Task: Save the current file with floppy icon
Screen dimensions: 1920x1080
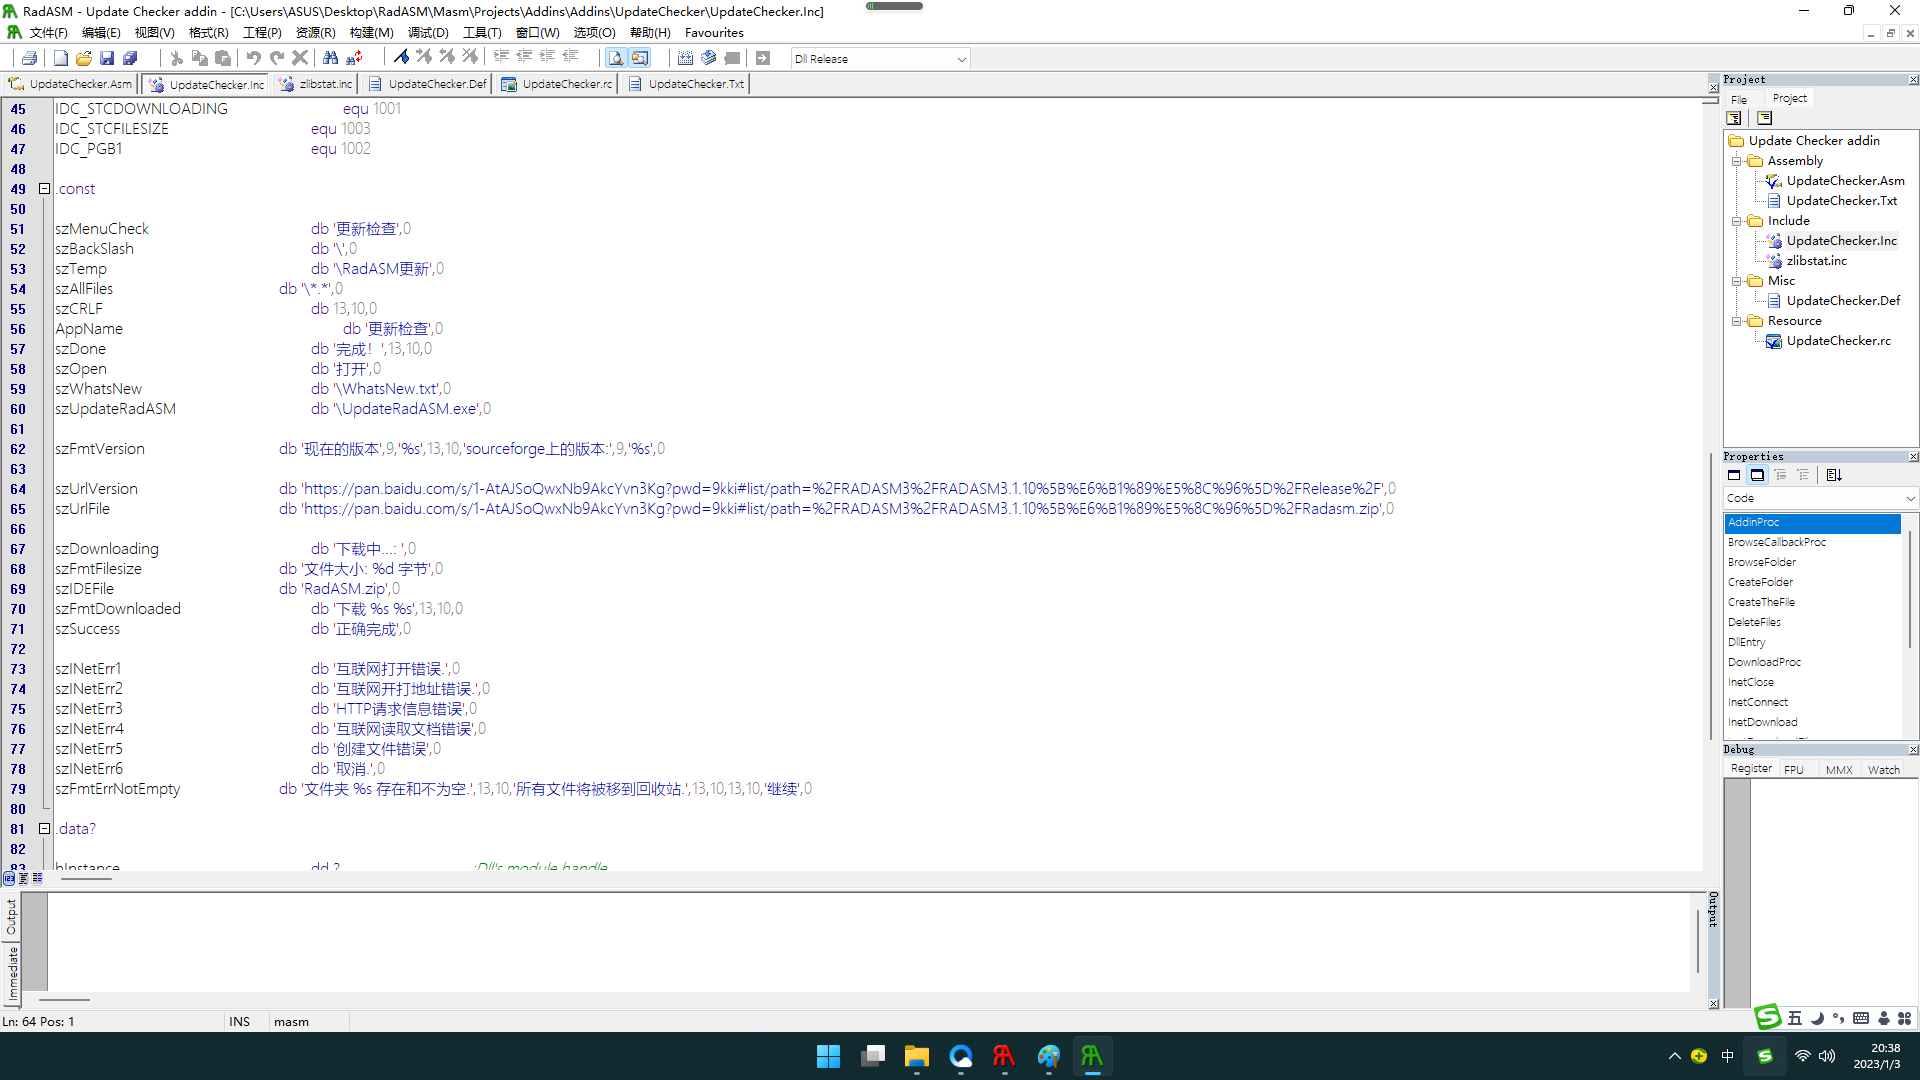Action: 107,58
